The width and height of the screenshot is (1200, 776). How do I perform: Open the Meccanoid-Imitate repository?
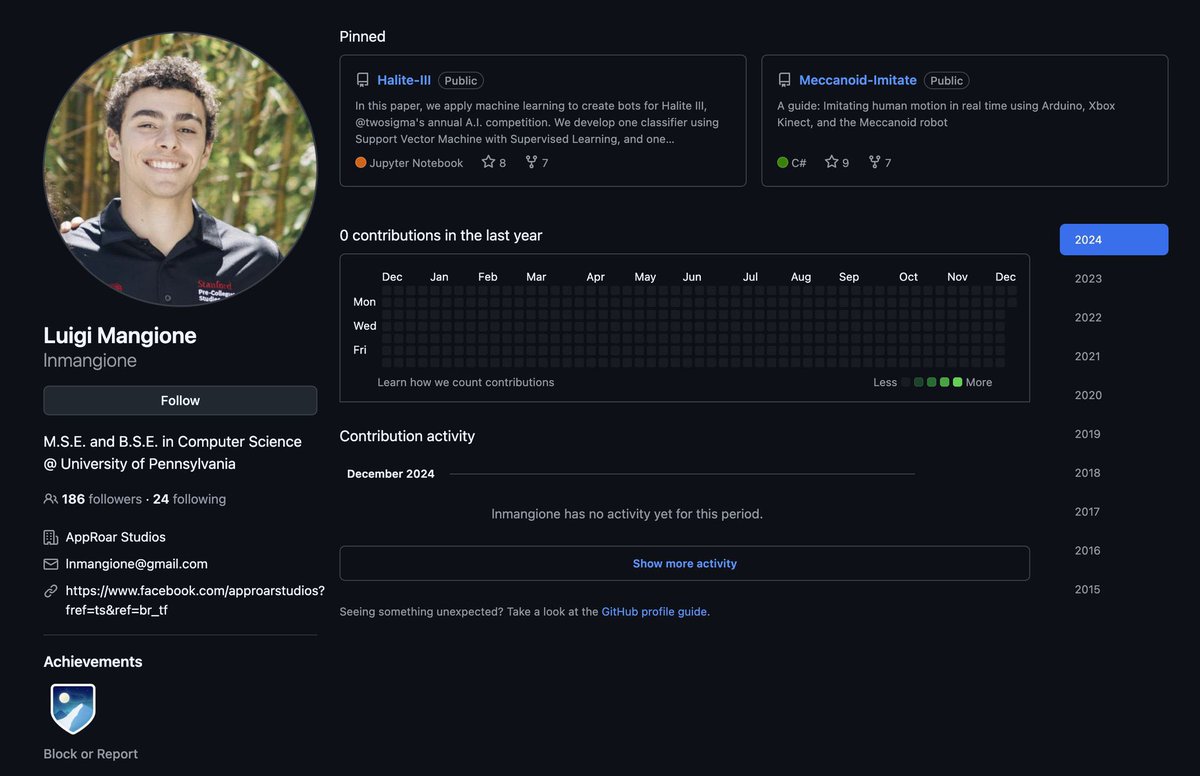pos(858,80)
